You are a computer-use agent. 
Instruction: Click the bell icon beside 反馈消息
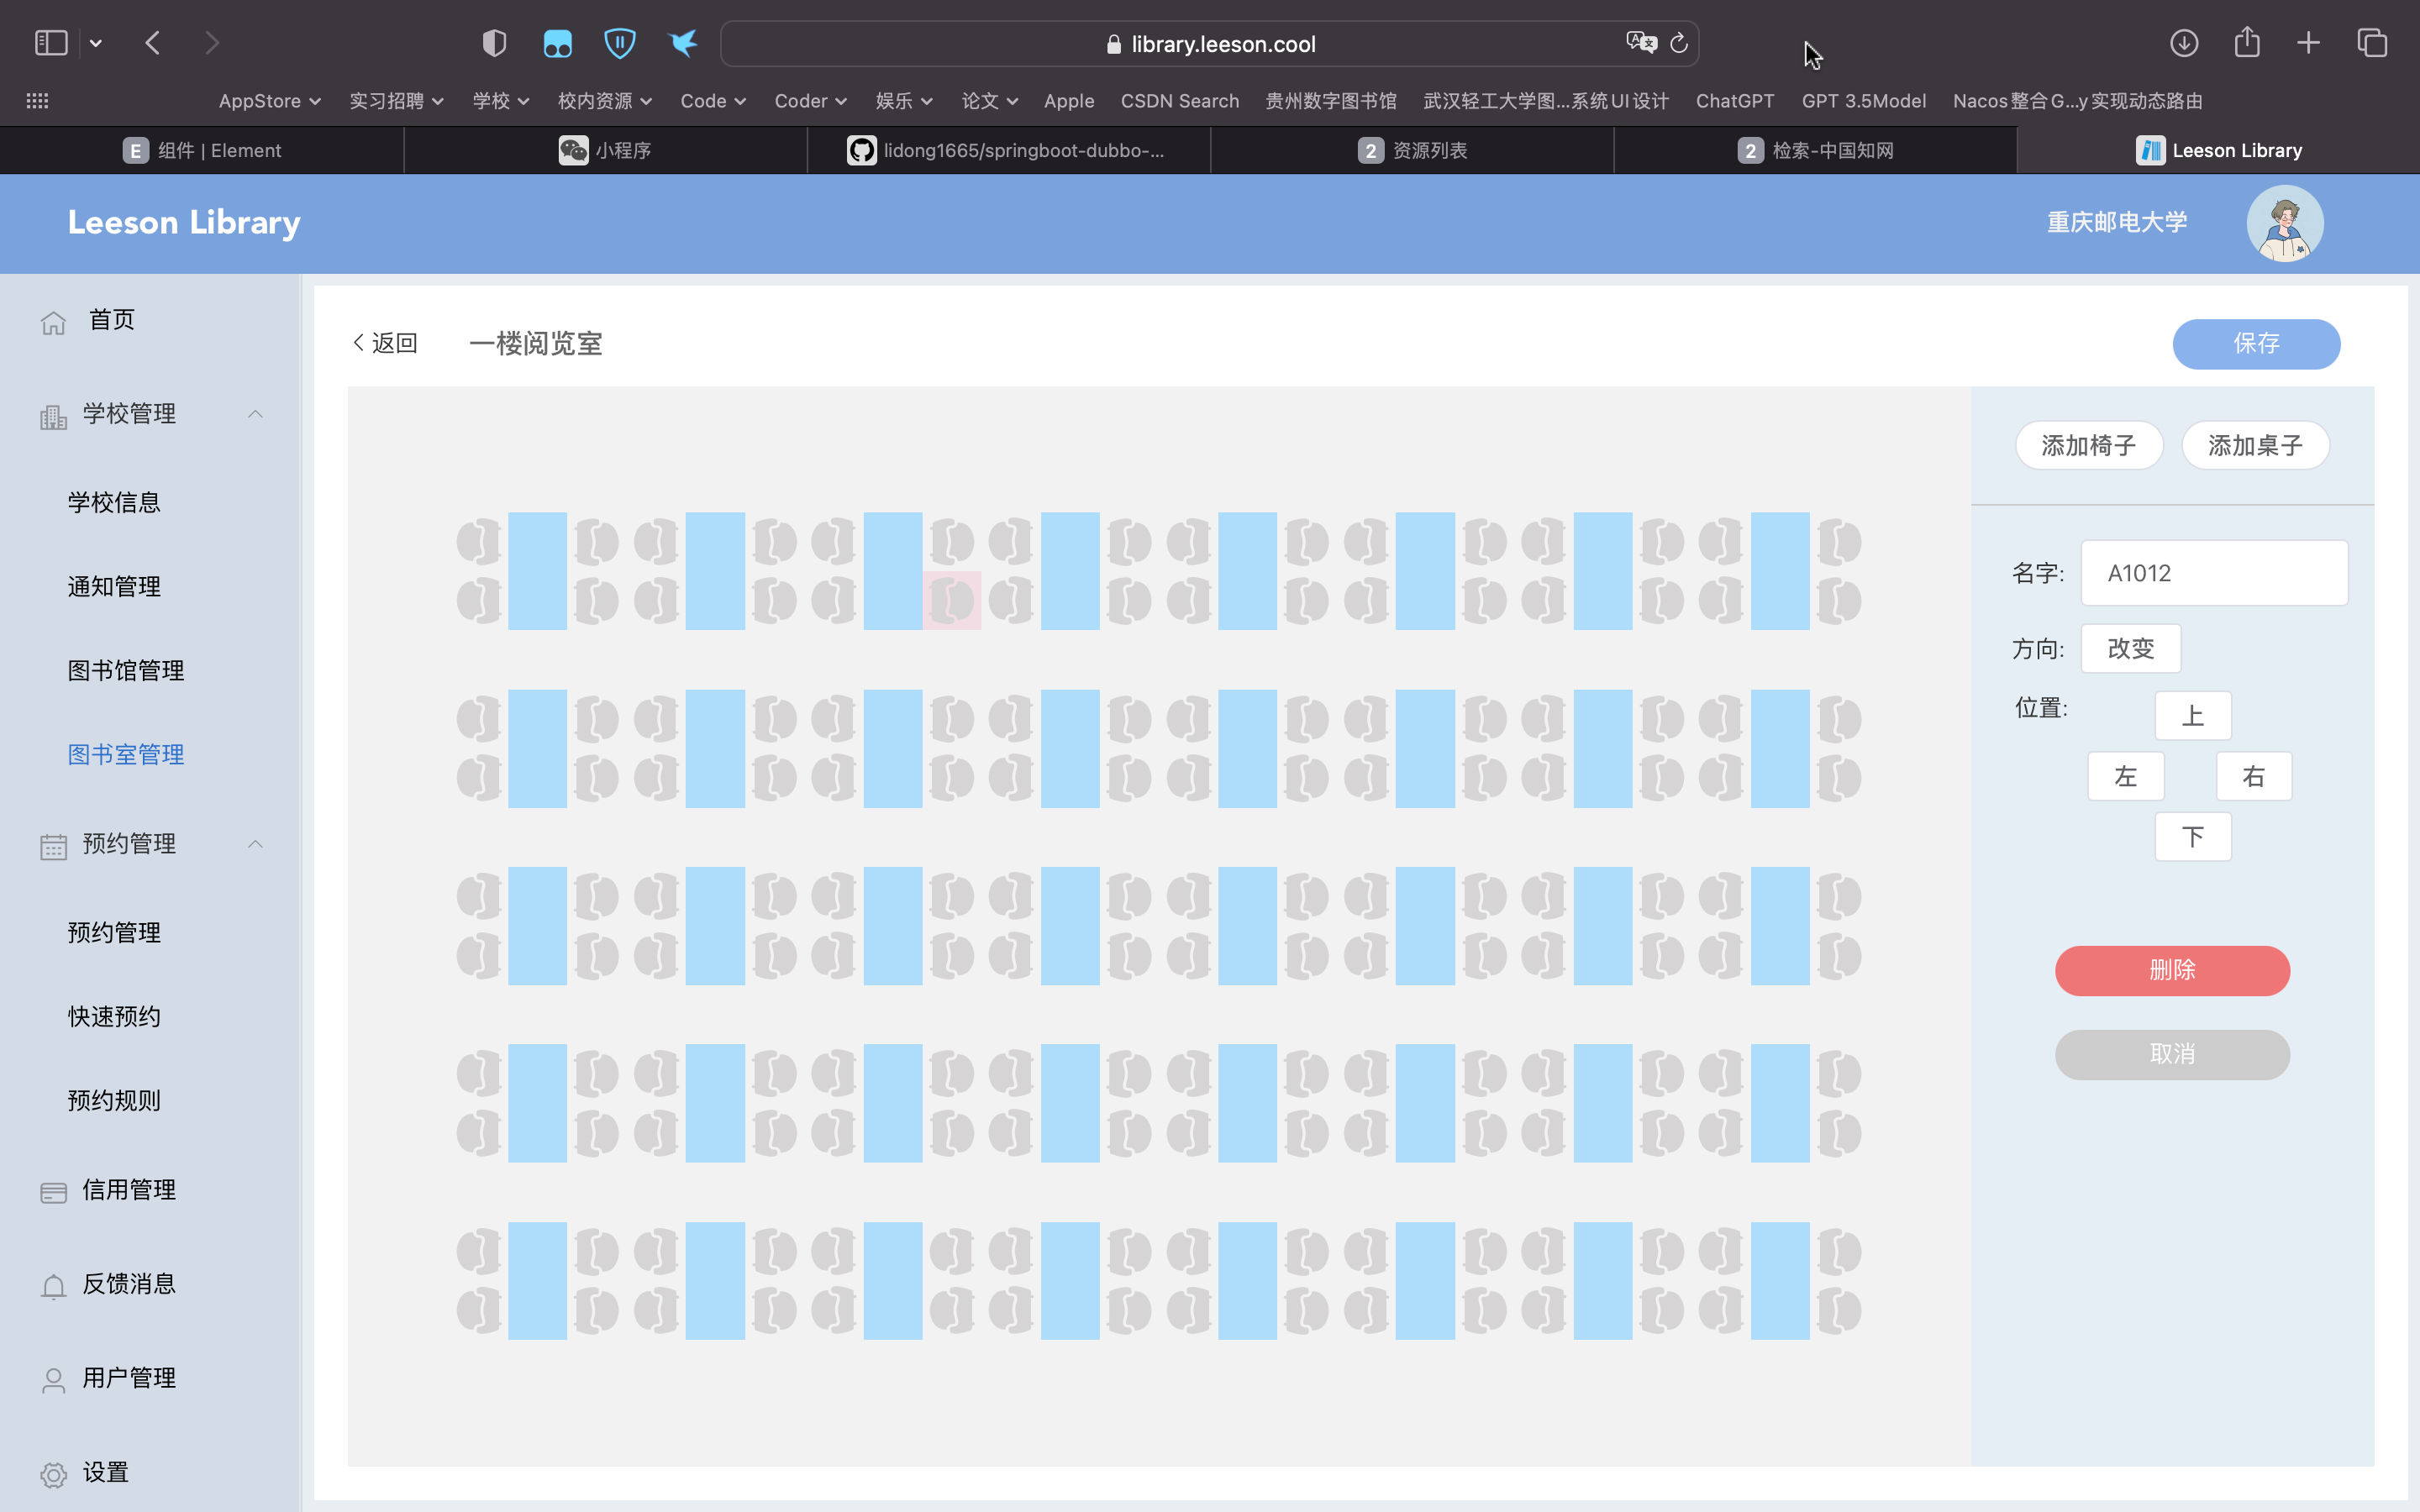(53, 1286)
